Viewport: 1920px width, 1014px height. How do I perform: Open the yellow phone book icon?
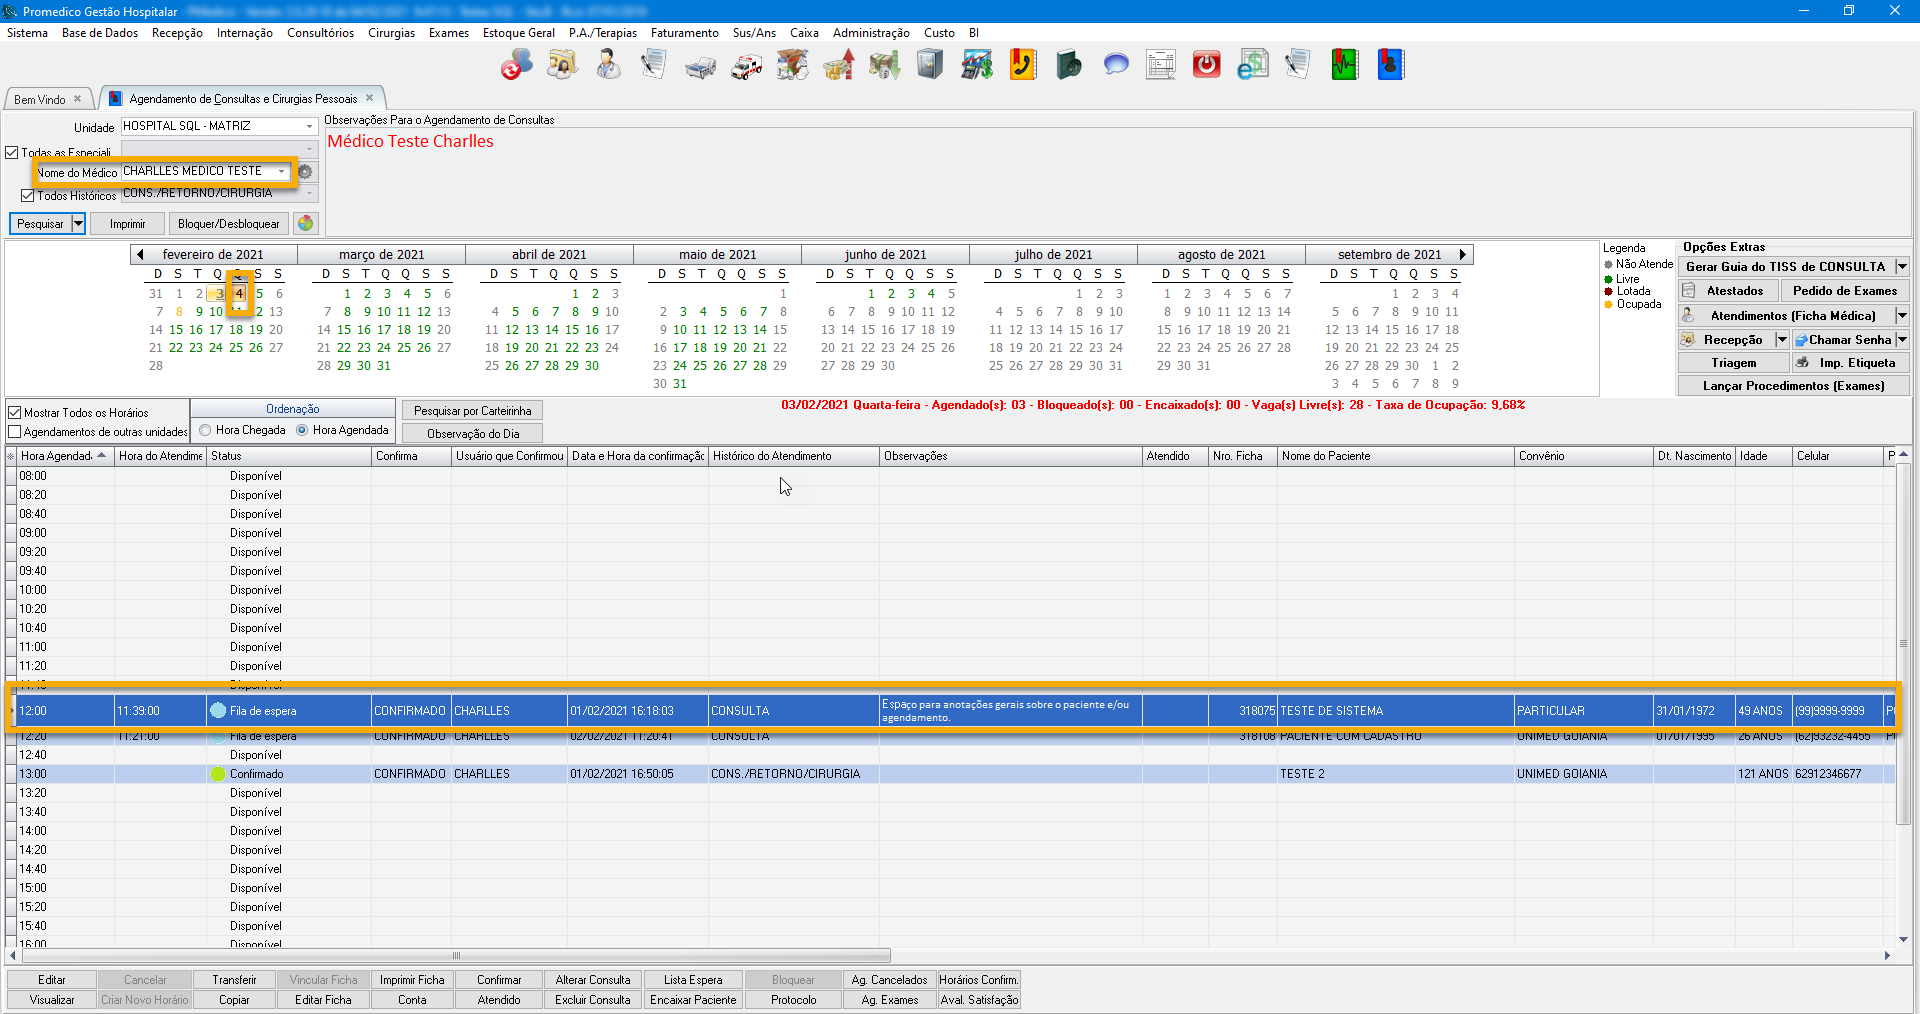click(x=1022, y=65)
